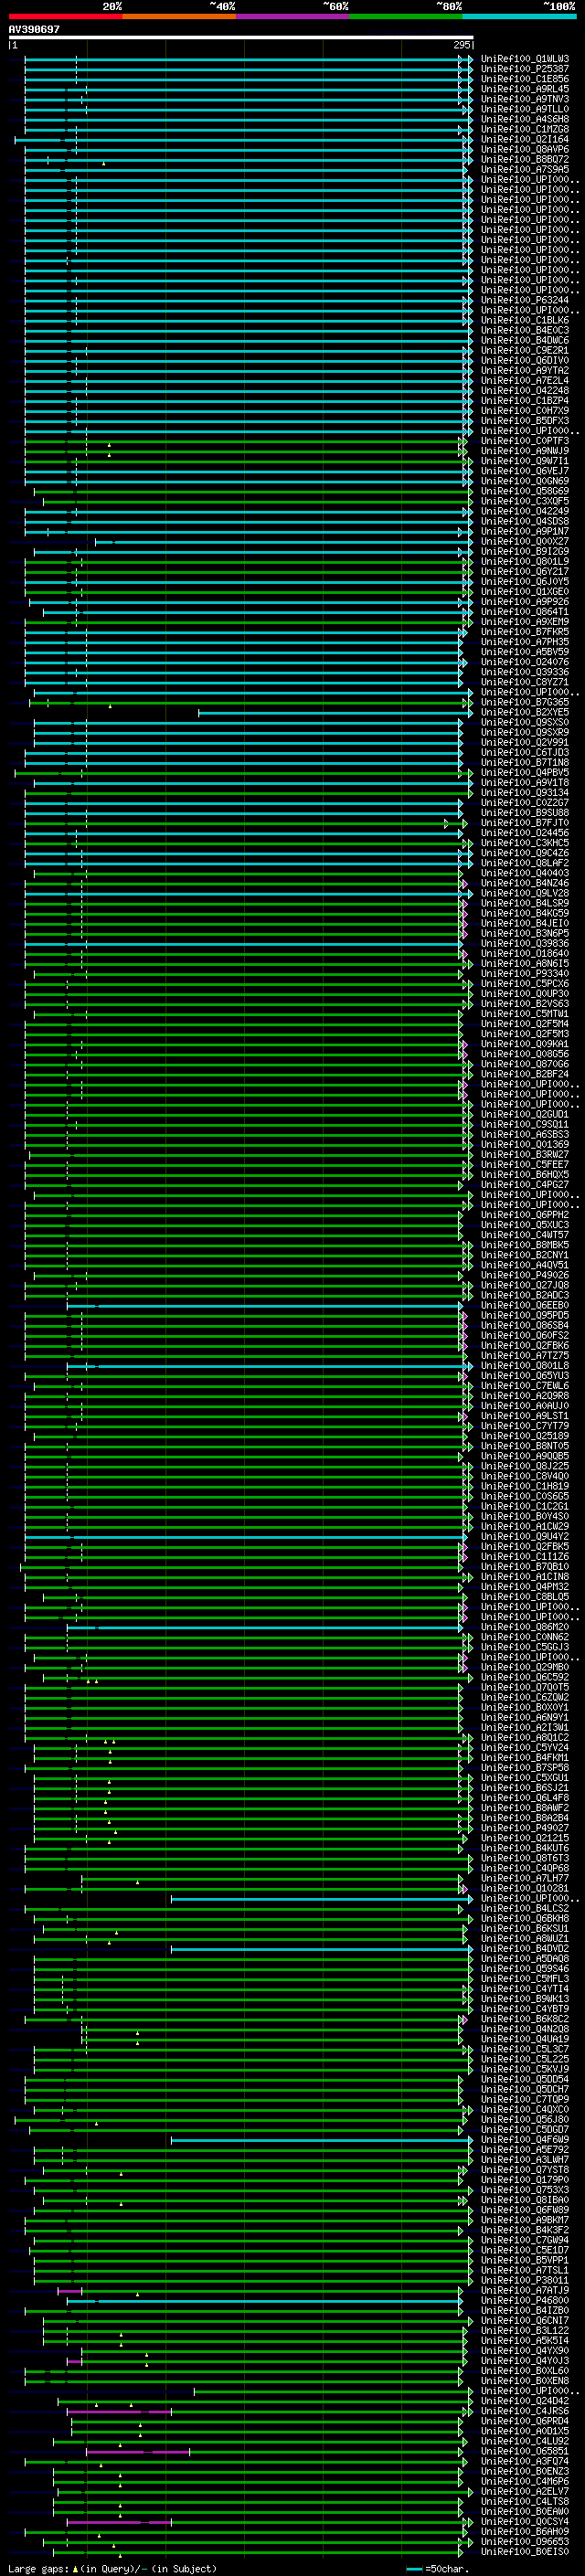Select the UniRef100_Q09KA1 label
585x2576 pixels.
tap(525, 1044)
